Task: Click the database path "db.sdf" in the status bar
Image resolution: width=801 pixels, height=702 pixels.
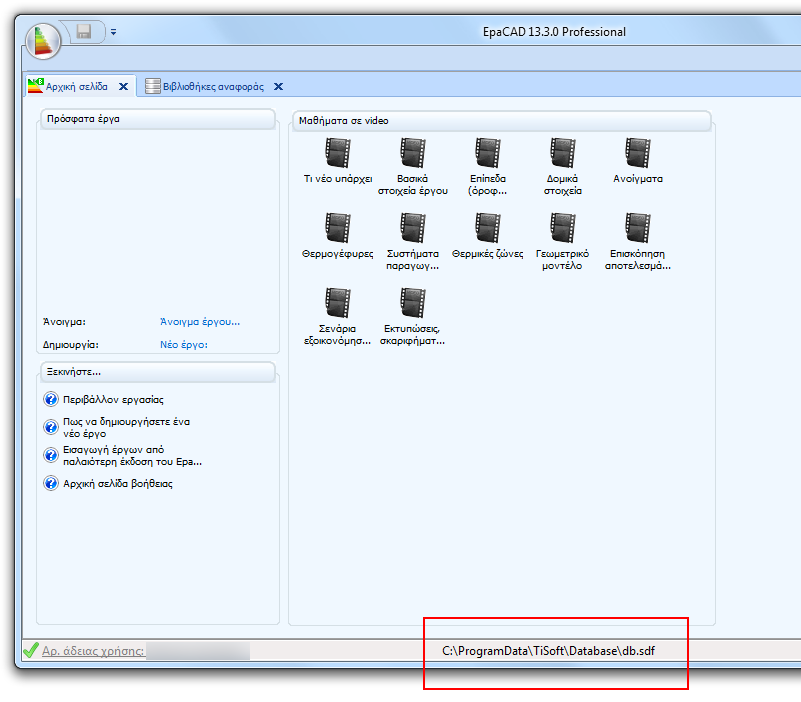Action: [x=550, y=649]
